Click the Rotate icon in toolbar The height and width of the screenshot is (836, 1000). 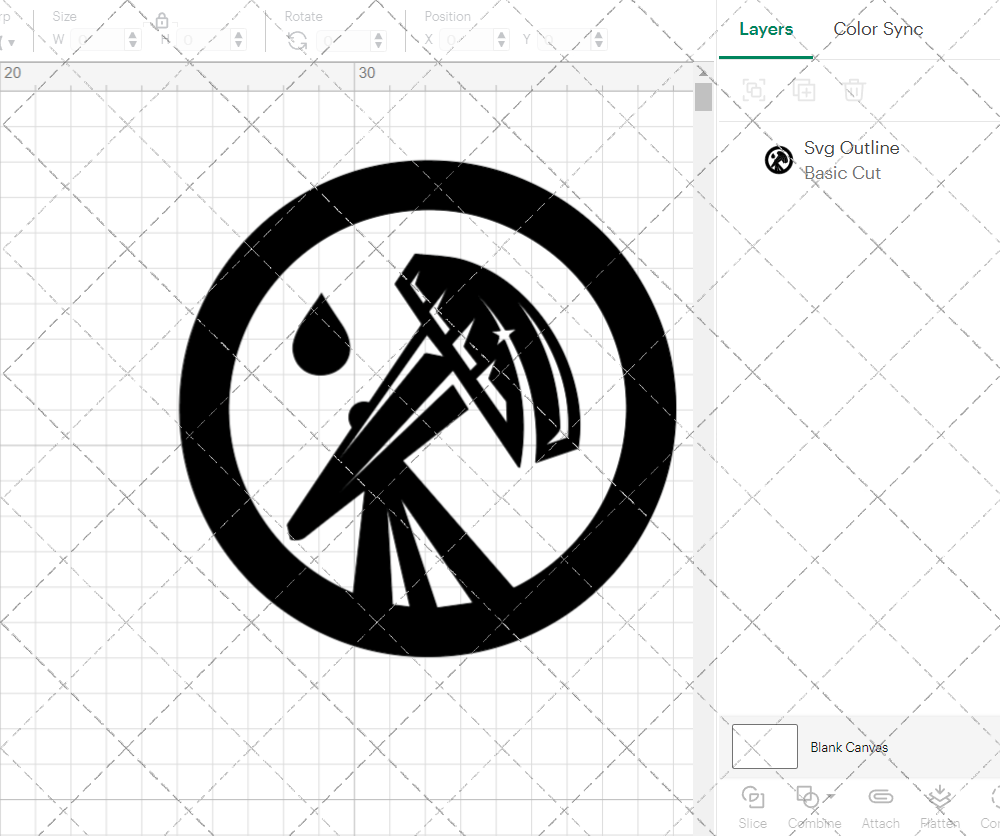coord(297,40)
